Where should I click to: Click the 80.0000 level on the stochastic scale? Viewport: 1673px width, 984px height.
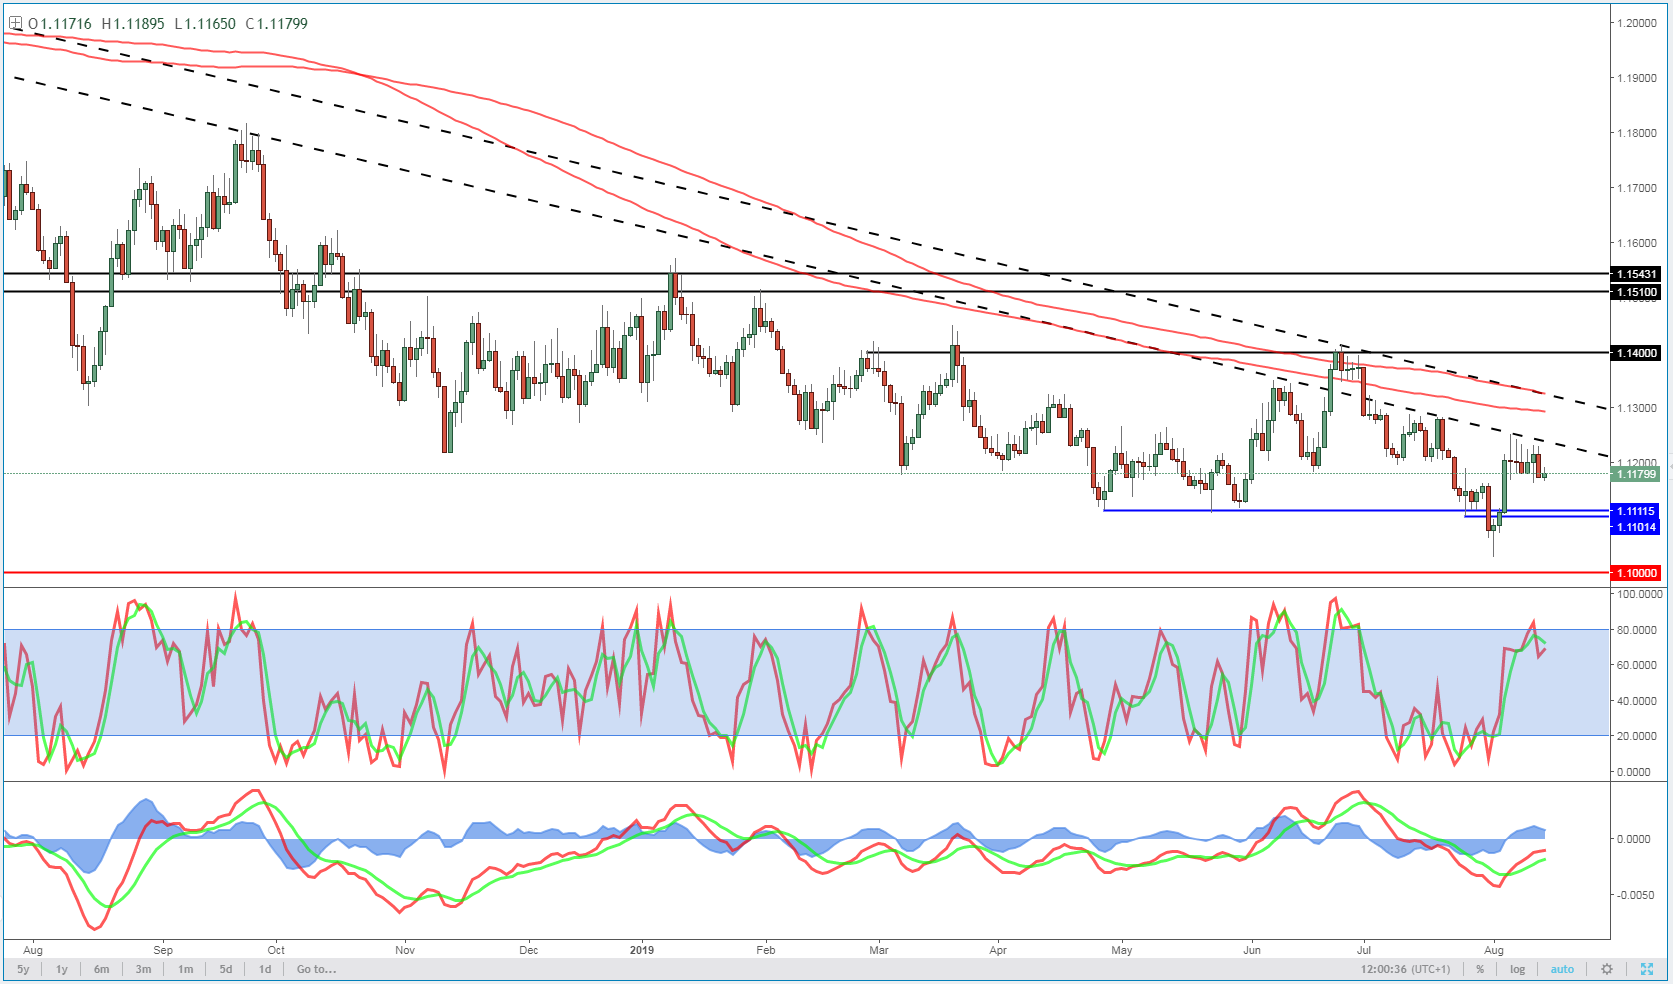(1638, 630)
